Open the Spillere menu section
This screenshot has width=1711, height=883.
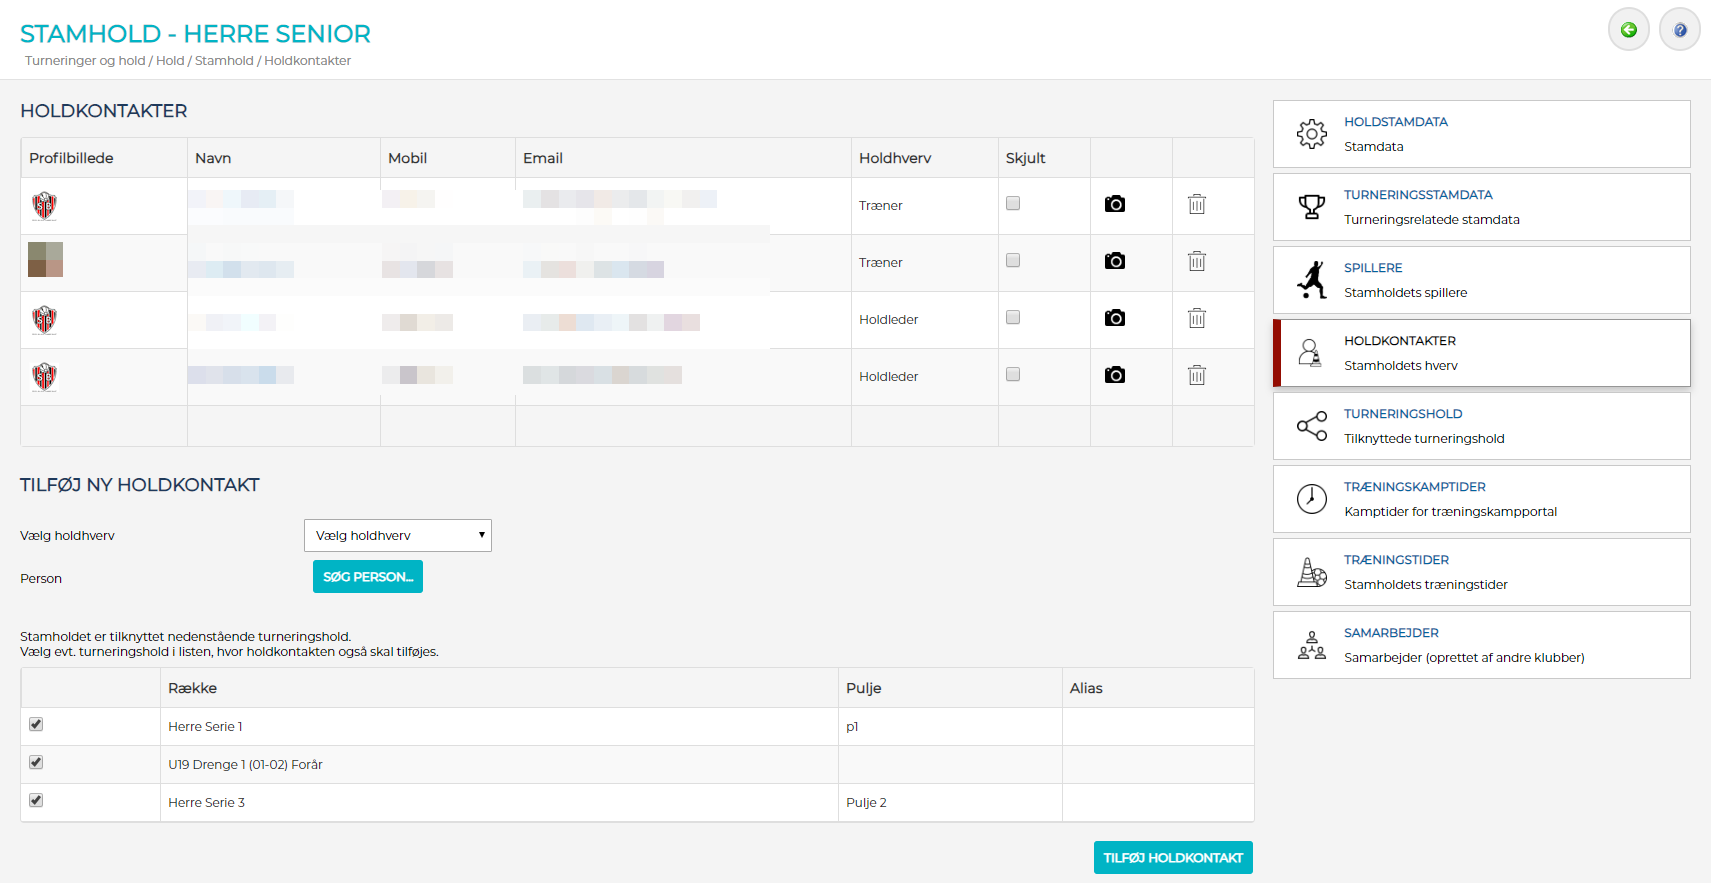pyautogui.click(x=1372, y=268)
